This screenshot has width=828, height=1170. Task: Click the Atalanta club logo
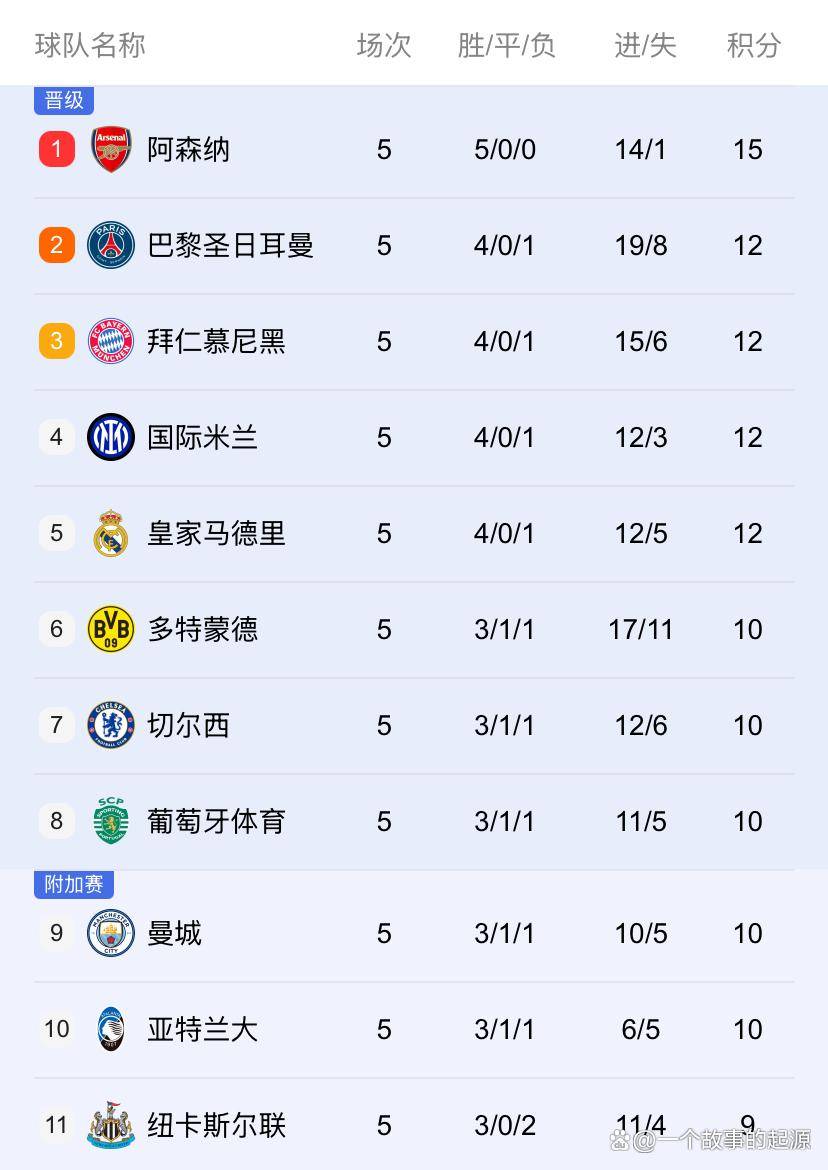[x=111, y=1029]
